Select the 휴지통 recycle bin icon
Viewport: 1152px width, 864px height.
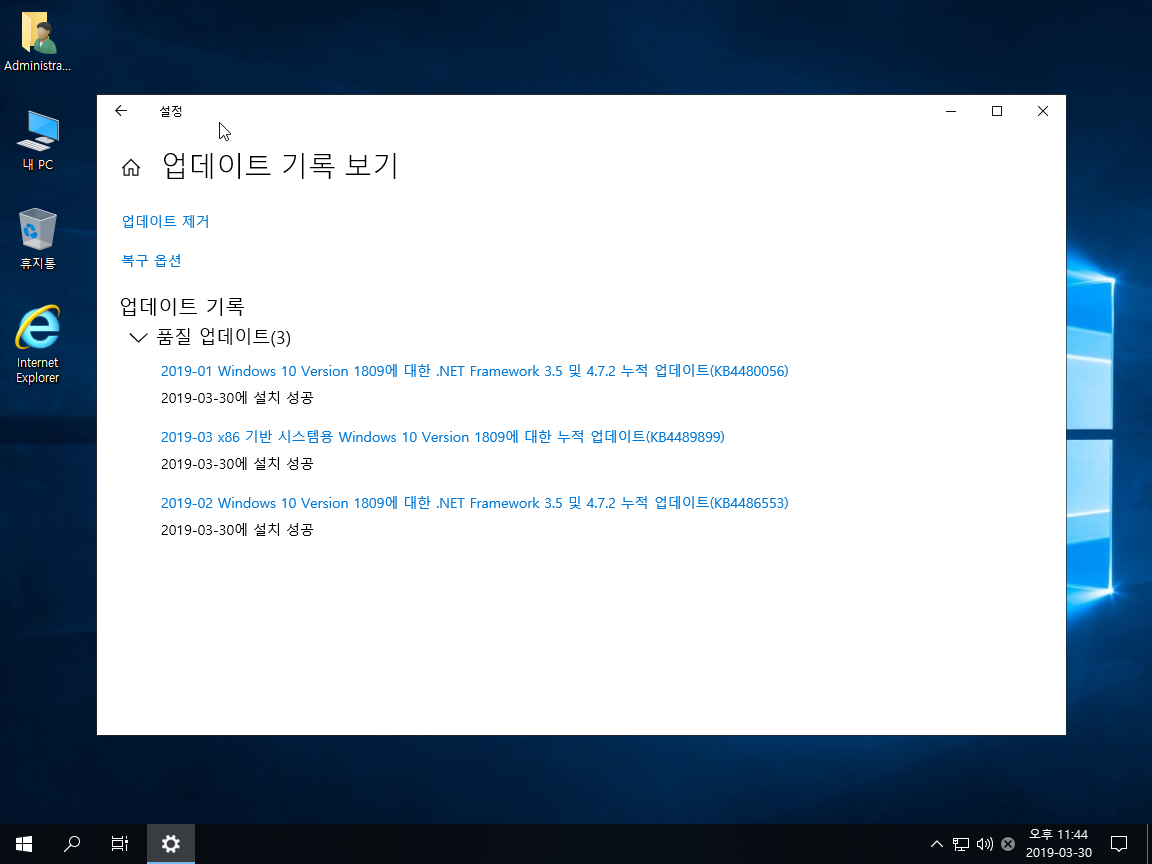point(37,240)
